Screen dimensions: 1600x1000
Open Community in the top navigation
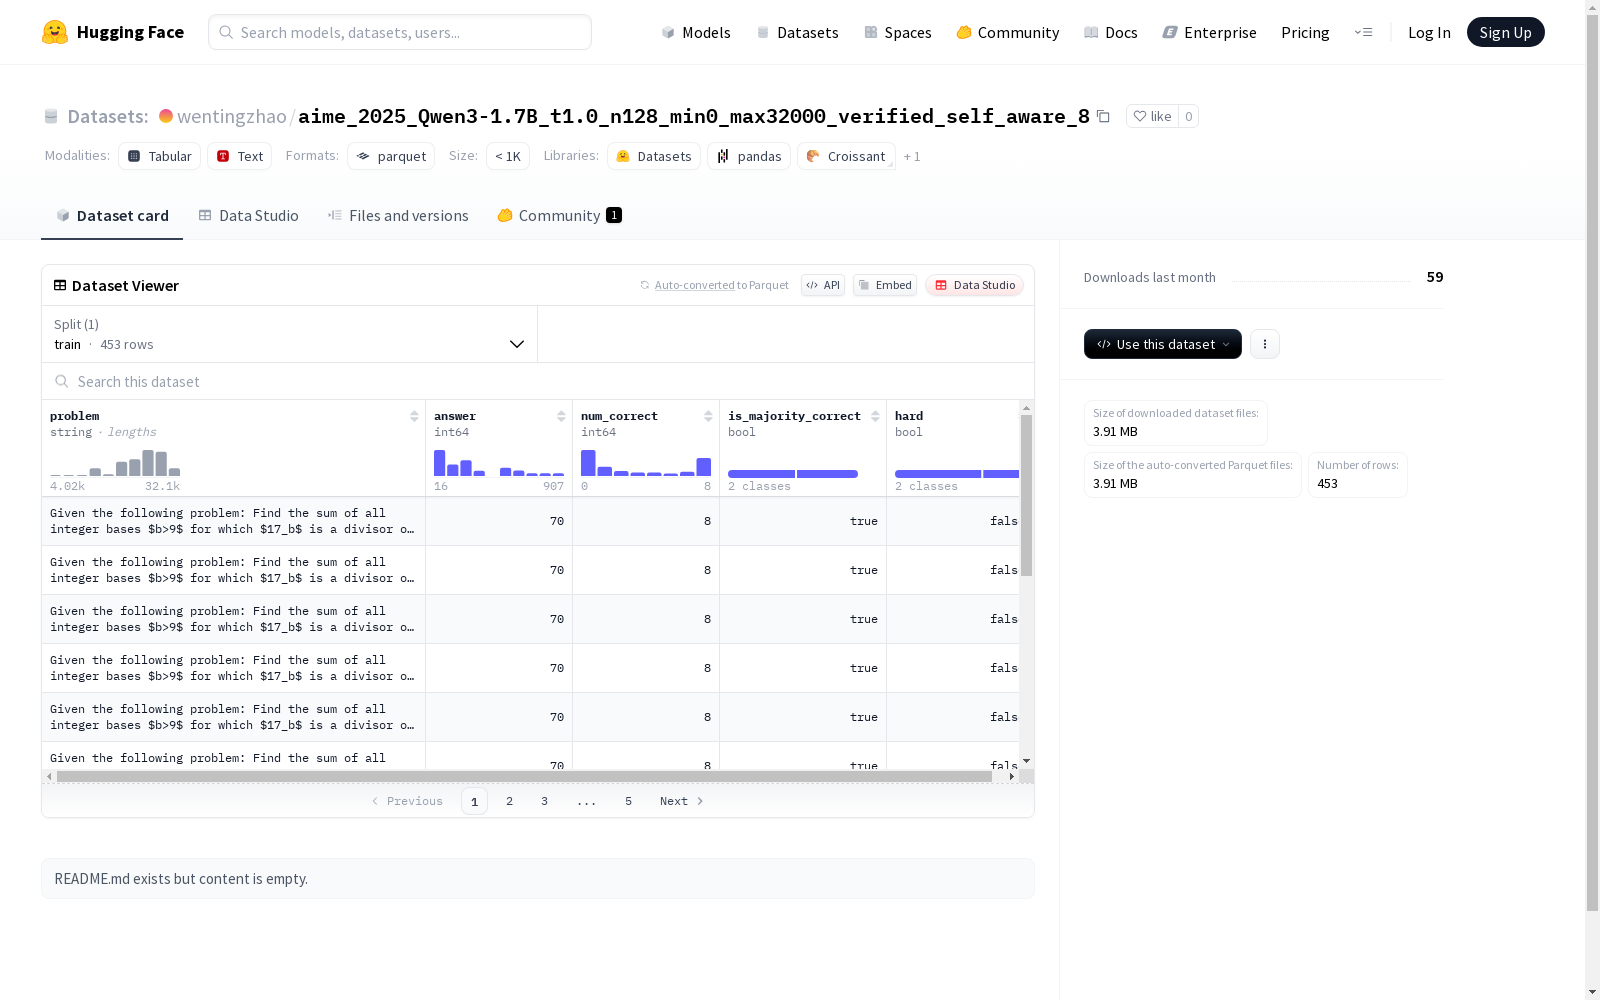tap(1008, 32)
